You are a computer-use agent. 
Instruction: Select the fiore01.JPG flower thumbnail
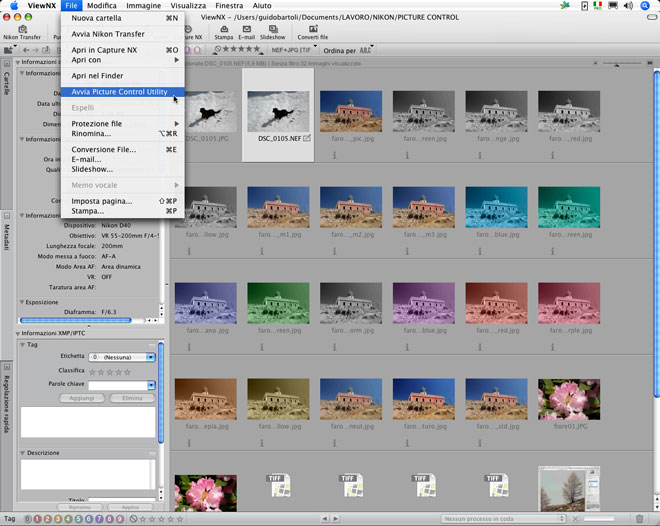tap(569, 399)
